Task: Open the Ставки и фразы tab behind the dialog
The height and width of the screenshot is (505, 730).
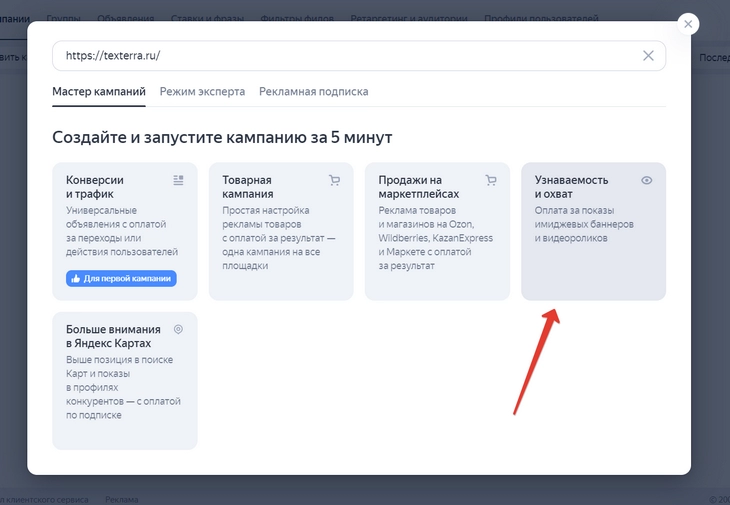Action: (207, 19)
